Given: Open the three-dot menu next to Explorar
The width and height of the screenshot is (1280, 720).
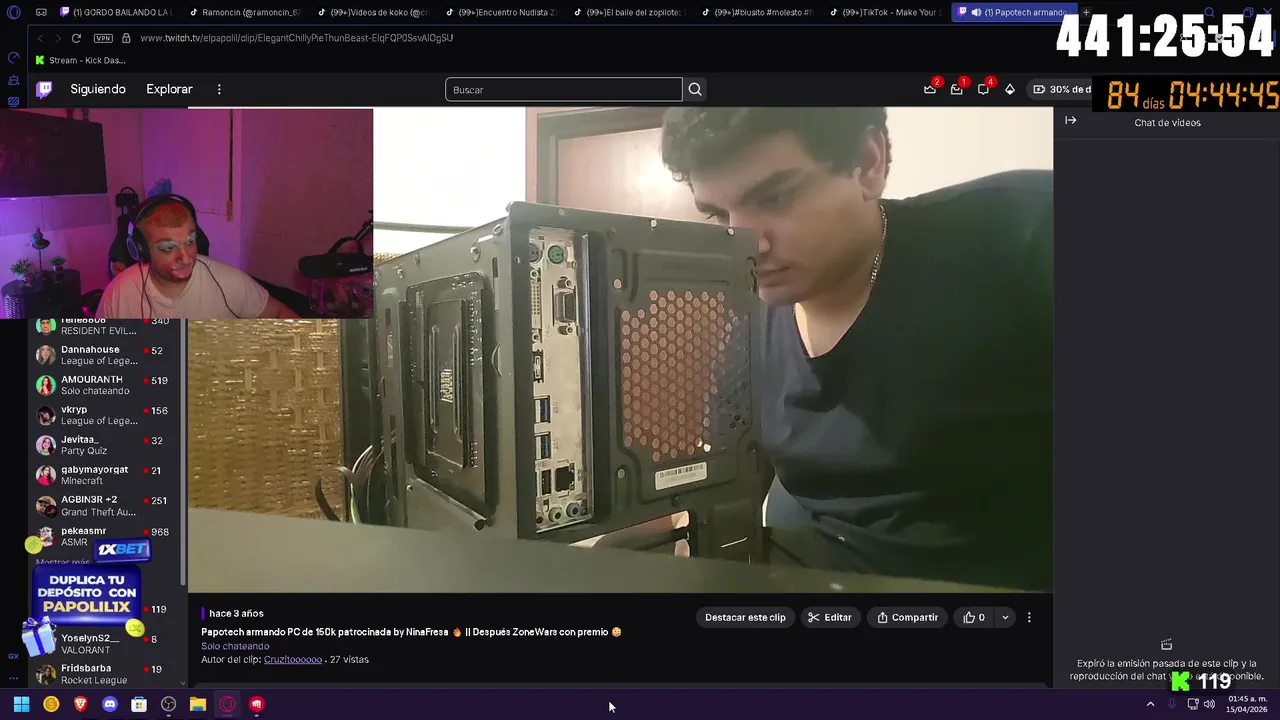Looking at the screenshot, I should pos(219,89).
